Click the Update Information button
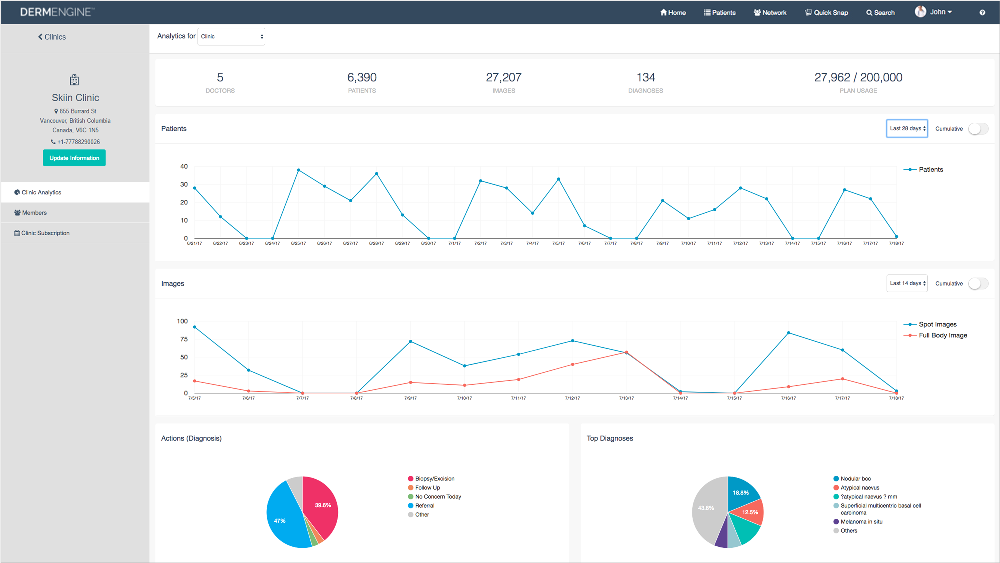 (x=74, y=158)
